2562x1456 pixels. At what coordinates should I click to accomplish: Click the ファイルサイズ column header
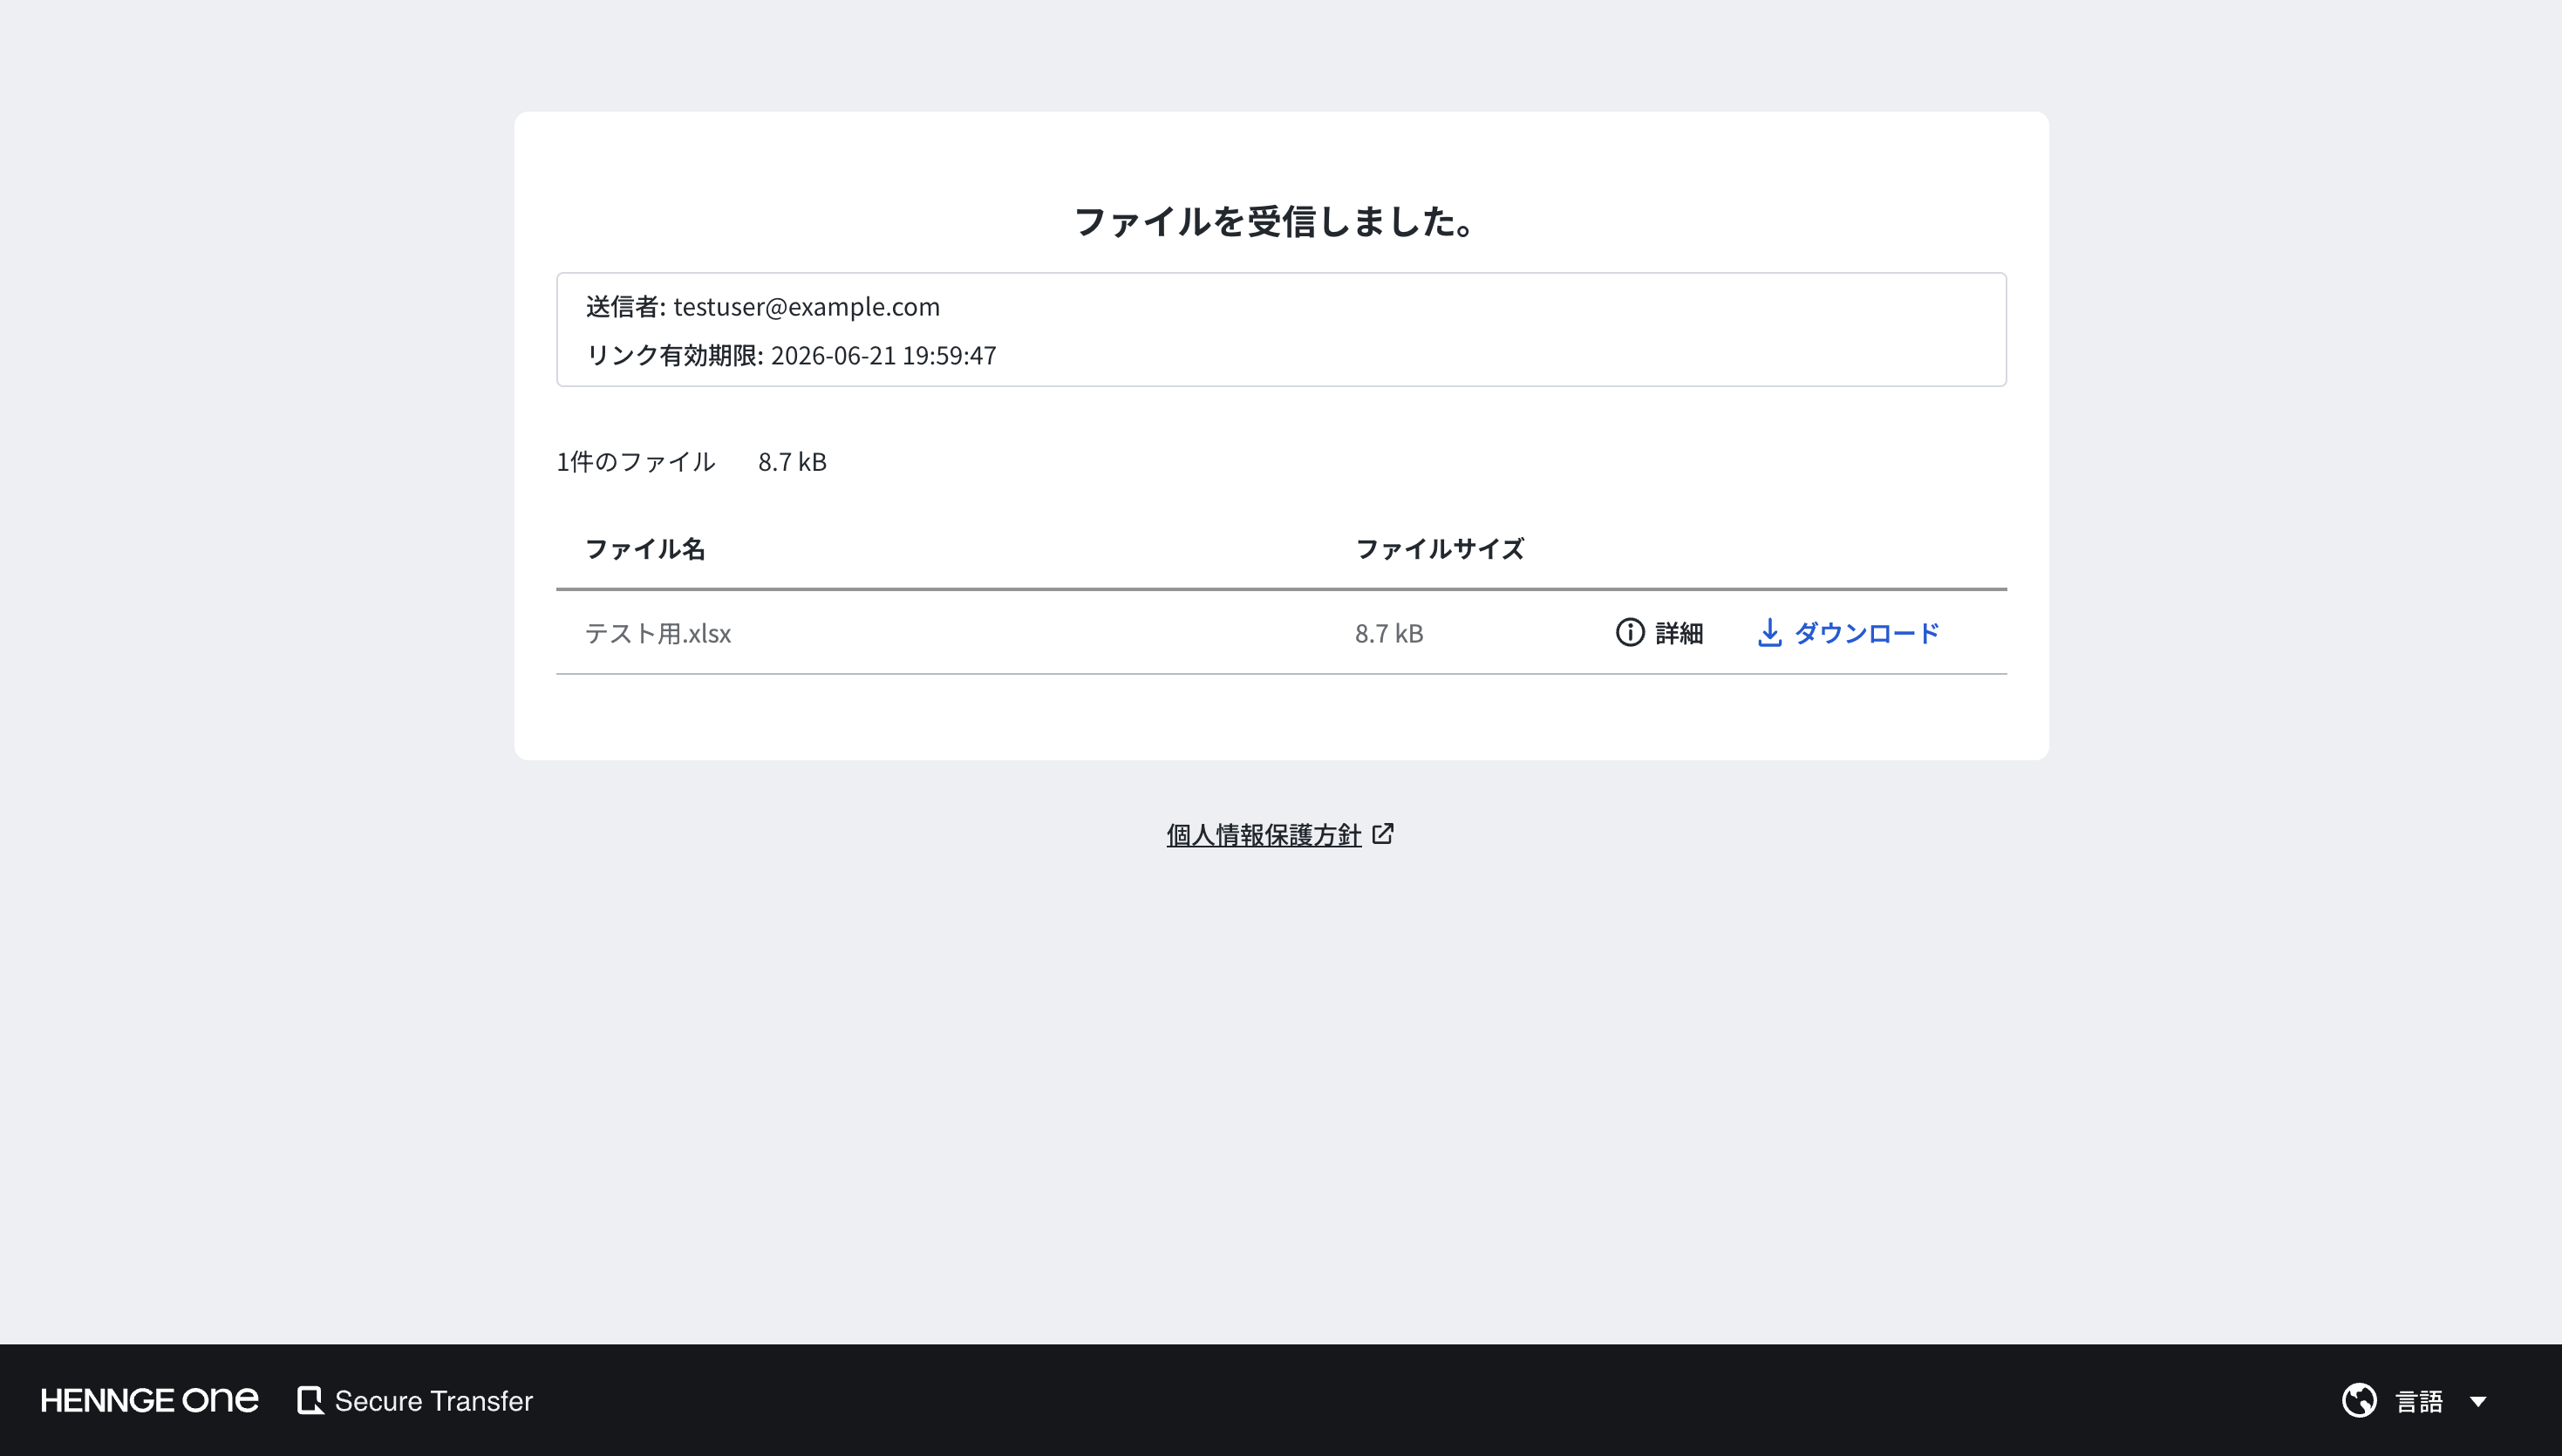tap(1439, 549)
